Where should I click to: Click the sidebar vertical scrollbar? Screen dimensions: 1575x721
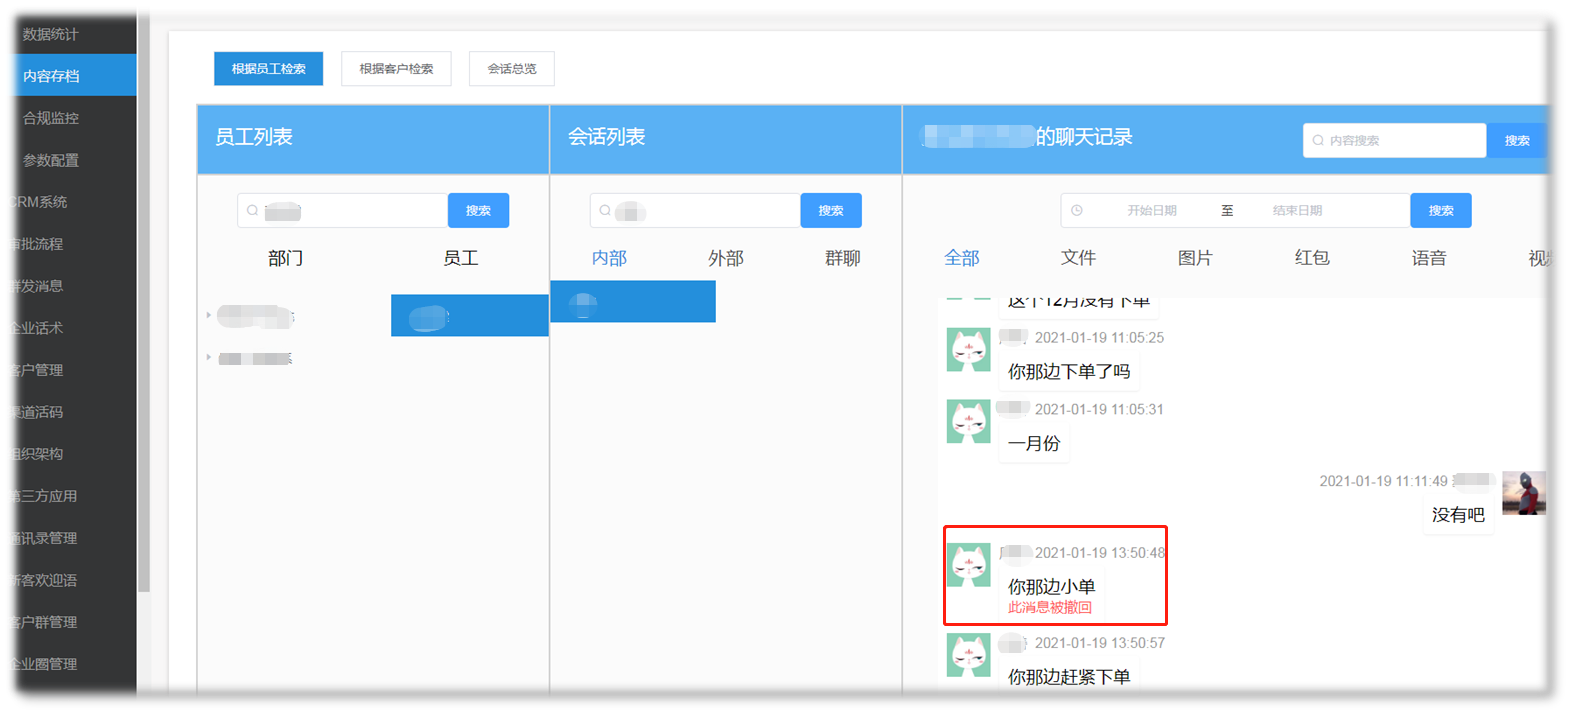[144, 304]
